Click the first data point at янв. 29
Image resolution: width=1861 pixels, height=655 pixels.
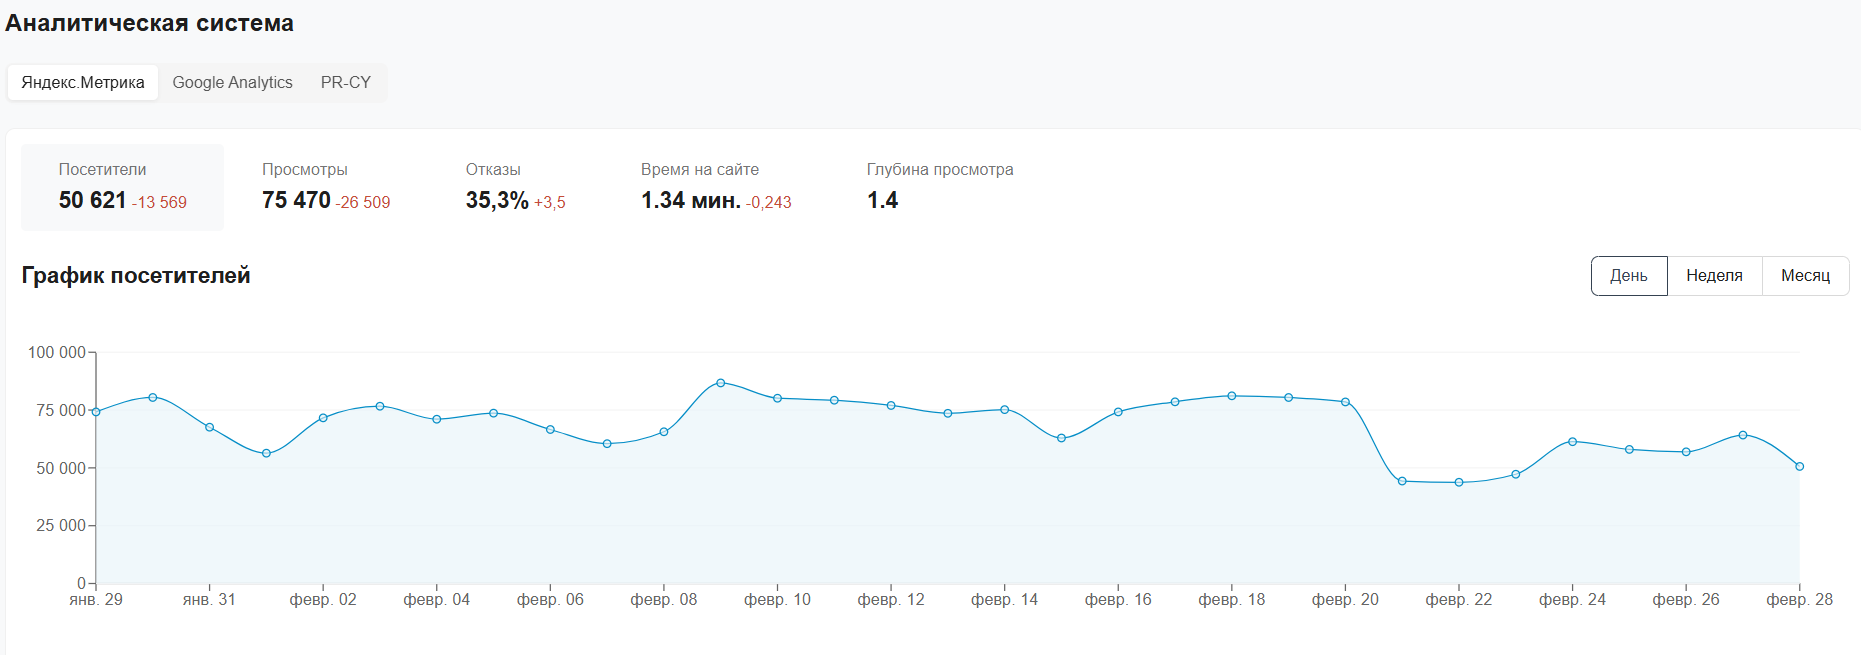96,412
